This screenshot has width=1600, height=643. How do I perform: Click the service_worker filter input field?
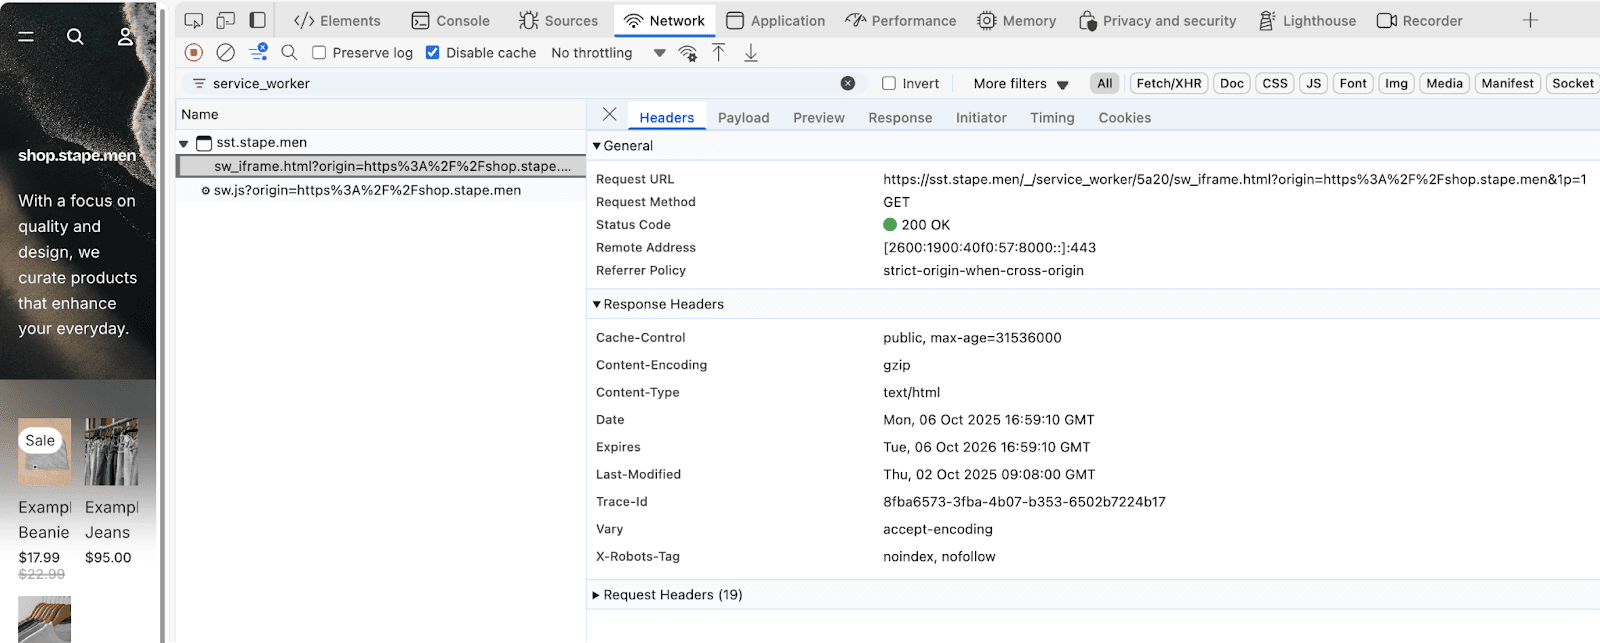pyautogui.click(x=520, y=83)
